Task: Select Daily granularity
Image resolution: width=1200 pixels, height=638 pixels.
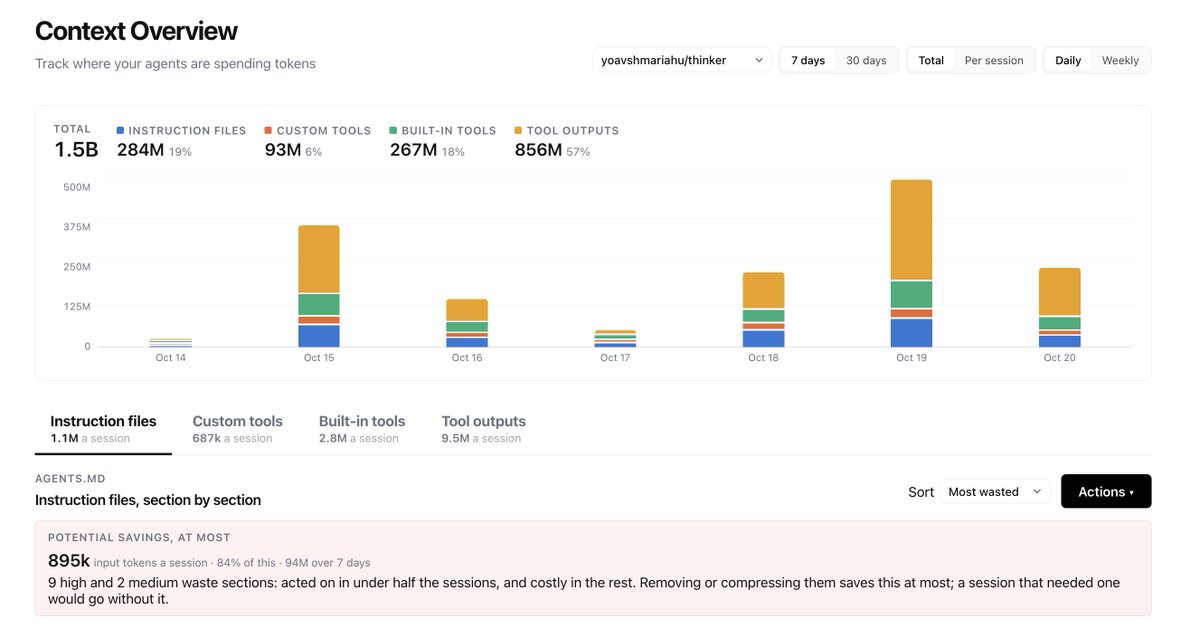Action: (x=1068, y=60)
